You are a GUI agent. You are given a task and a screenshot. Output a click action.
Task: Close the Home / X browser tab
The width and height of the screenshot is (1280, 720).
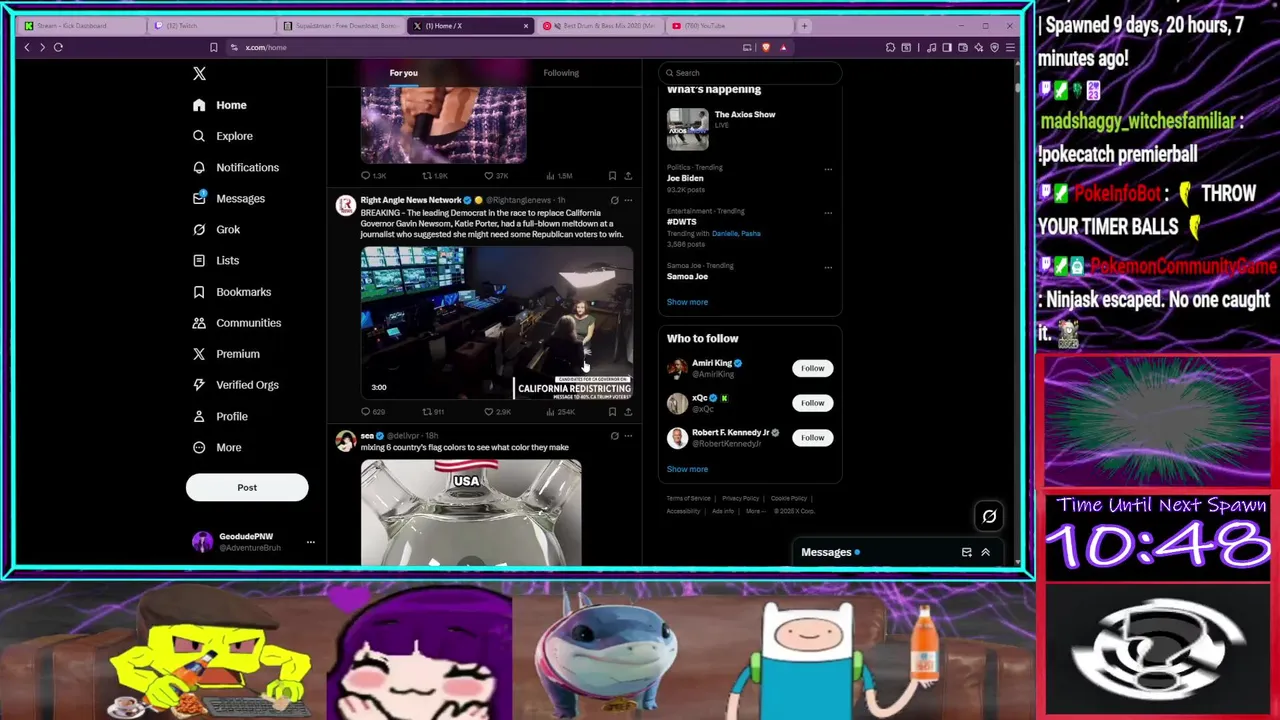coord(526,26)
